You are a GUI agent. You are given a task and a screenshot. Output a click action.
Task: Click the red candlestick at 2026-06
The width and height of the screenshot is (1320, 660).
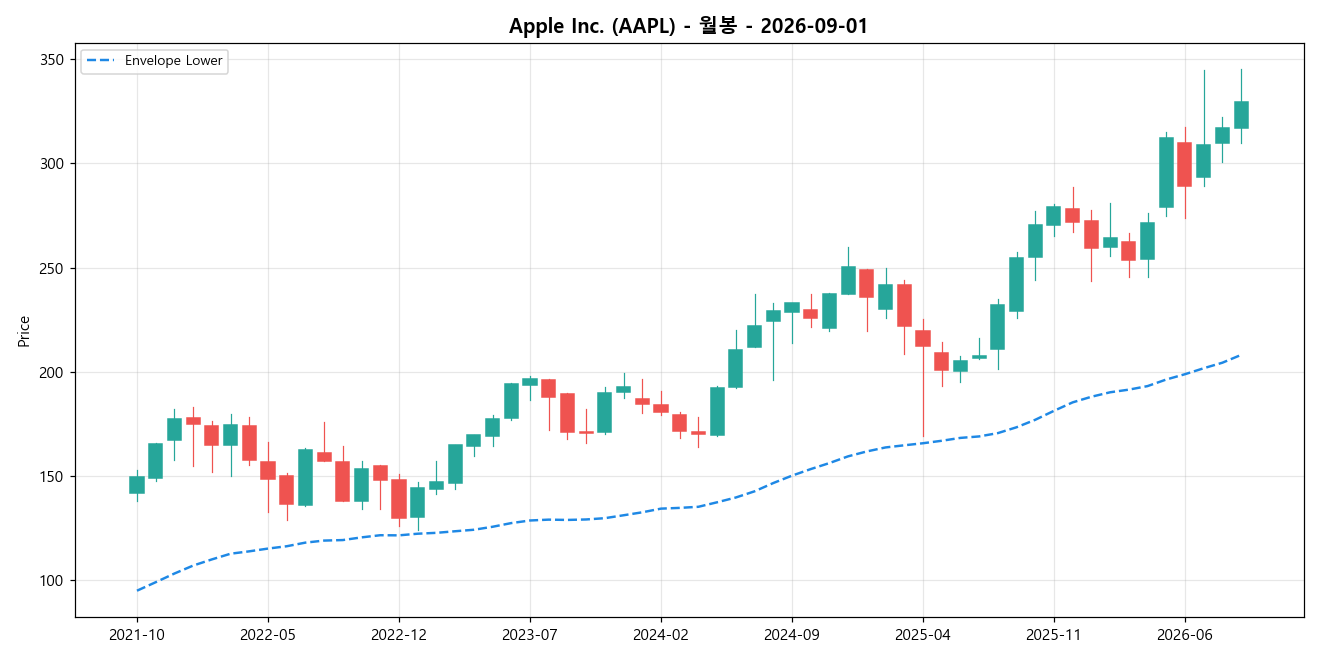[x=1185, y=164]
